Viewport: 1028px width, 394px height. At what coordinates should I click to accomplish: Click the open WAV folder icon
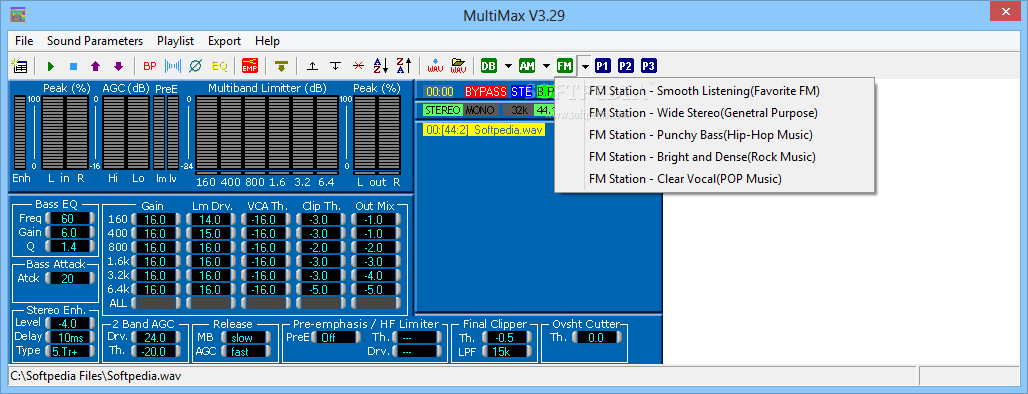tap(458, 66)
